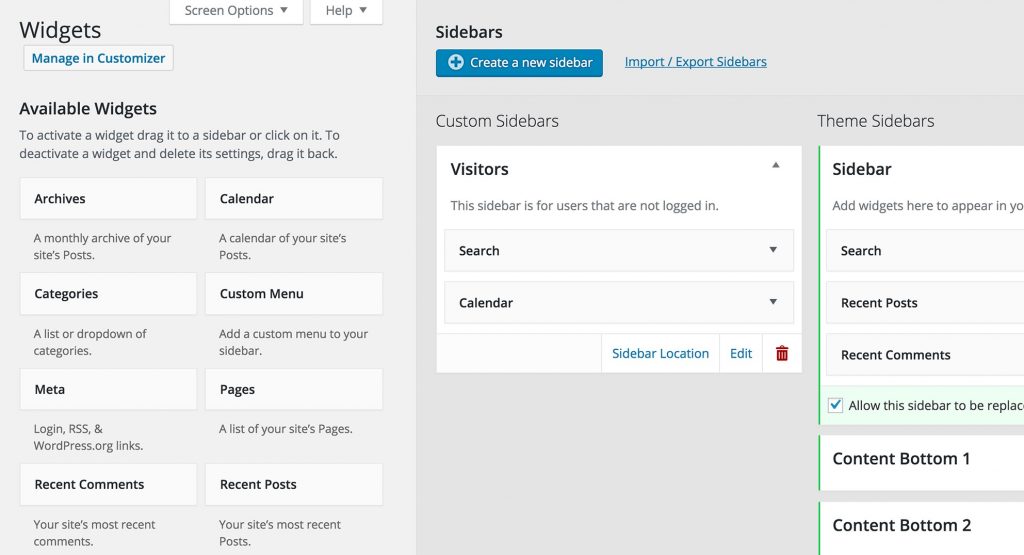Image resolution: width=1024 pixels, height=555 pixels.
Task: Click Manage in Customizer button
Action: (98, 58)
